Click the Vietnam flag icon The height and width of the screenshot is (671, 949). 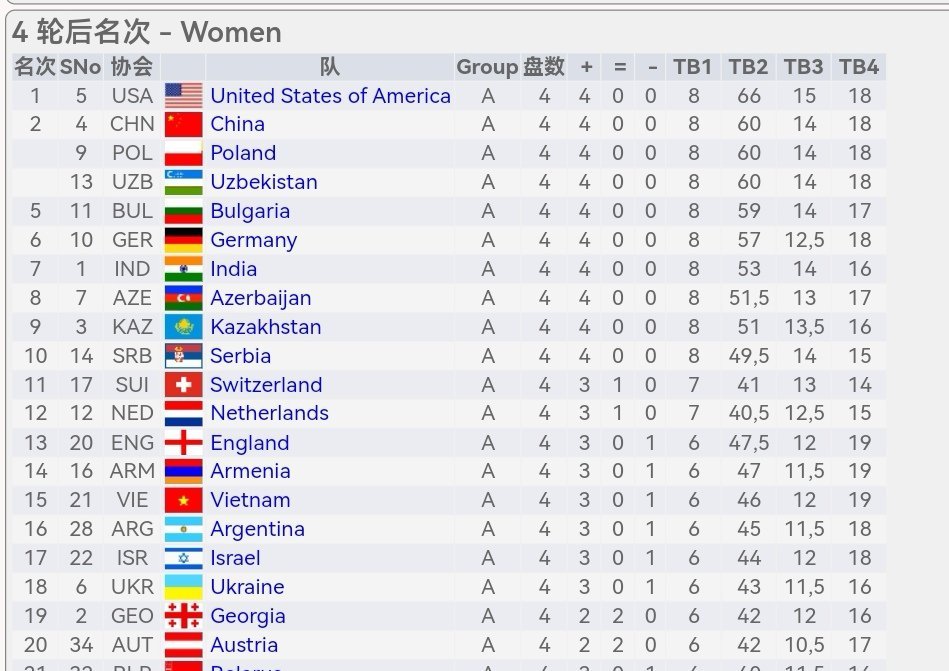(x=183, y=500)
